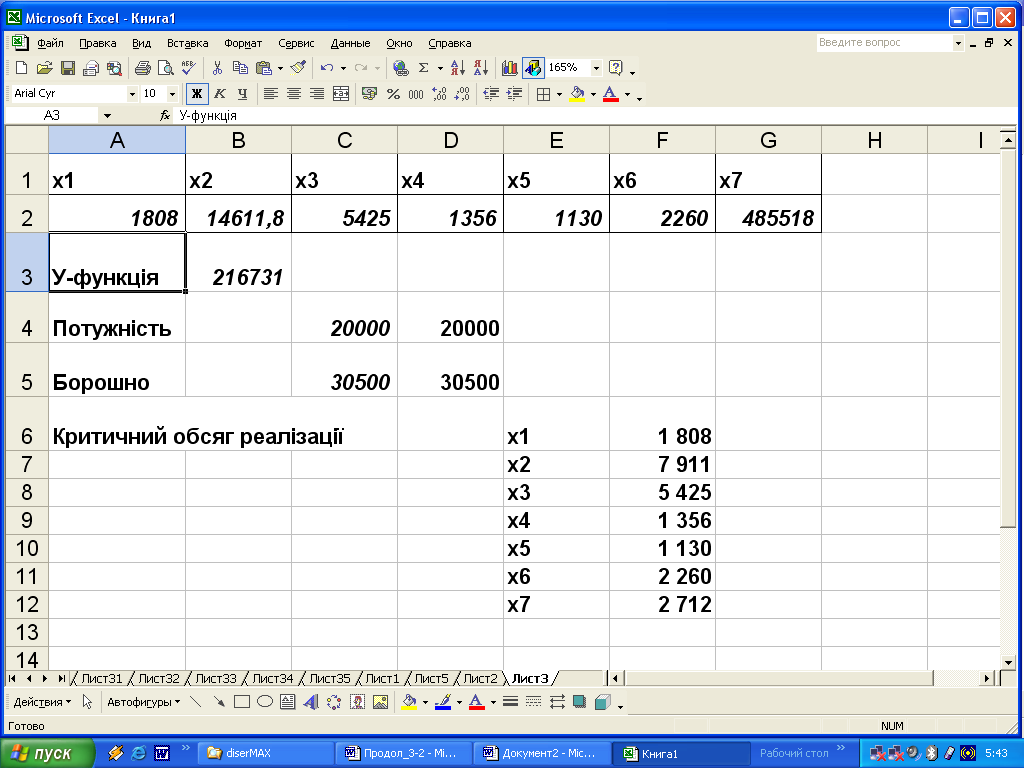Screen dimensions: 1024x768
Task: Print the sheet using the printer icon
Action: click(142, 68)
